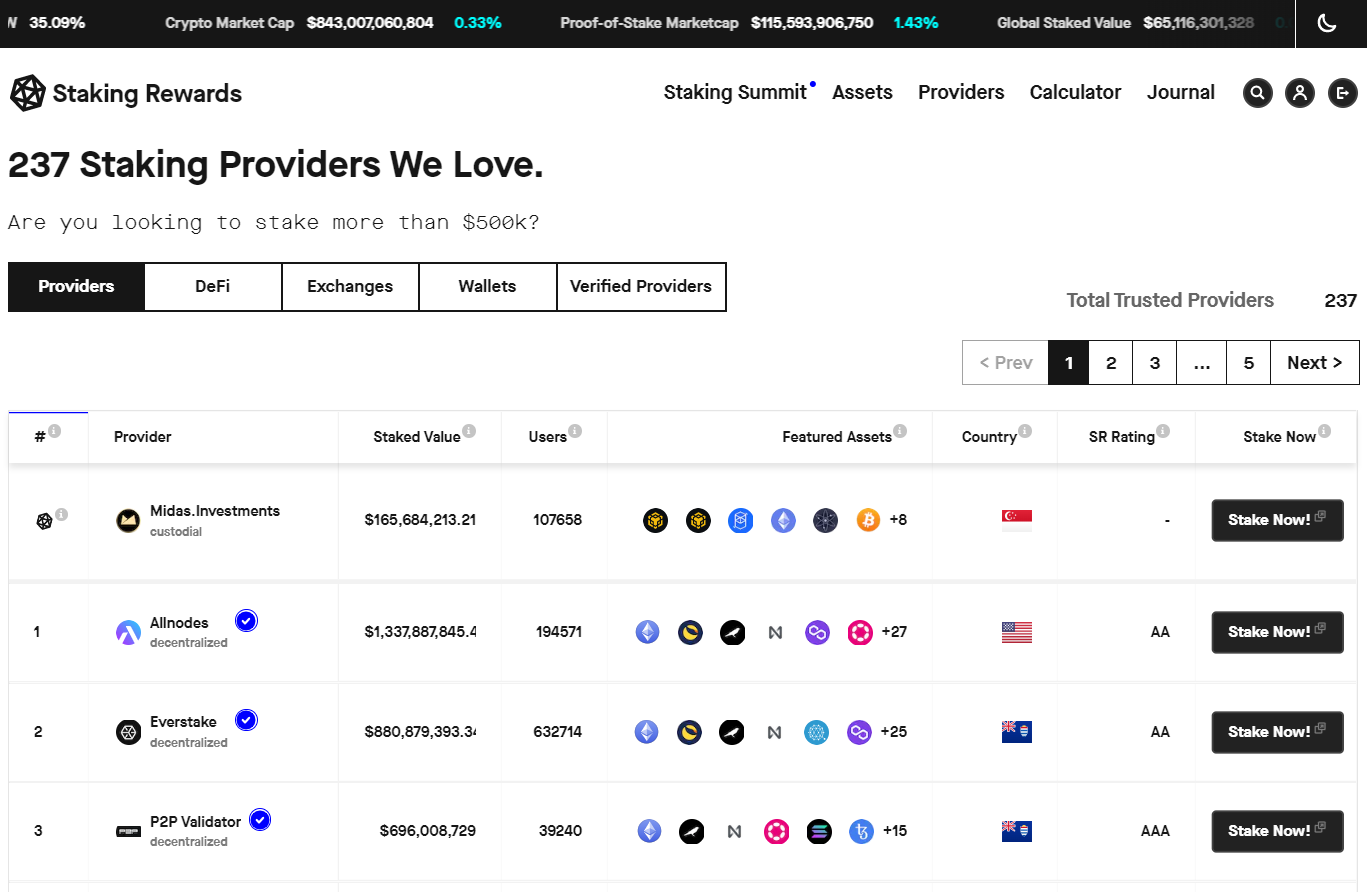Click the Cosmos asset icon in Midas row

825,520
